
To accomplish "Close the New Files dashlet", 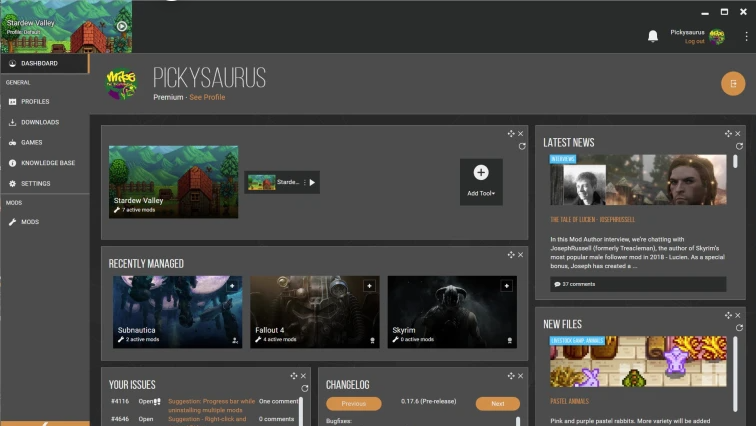I will click(x=738, y=315).
